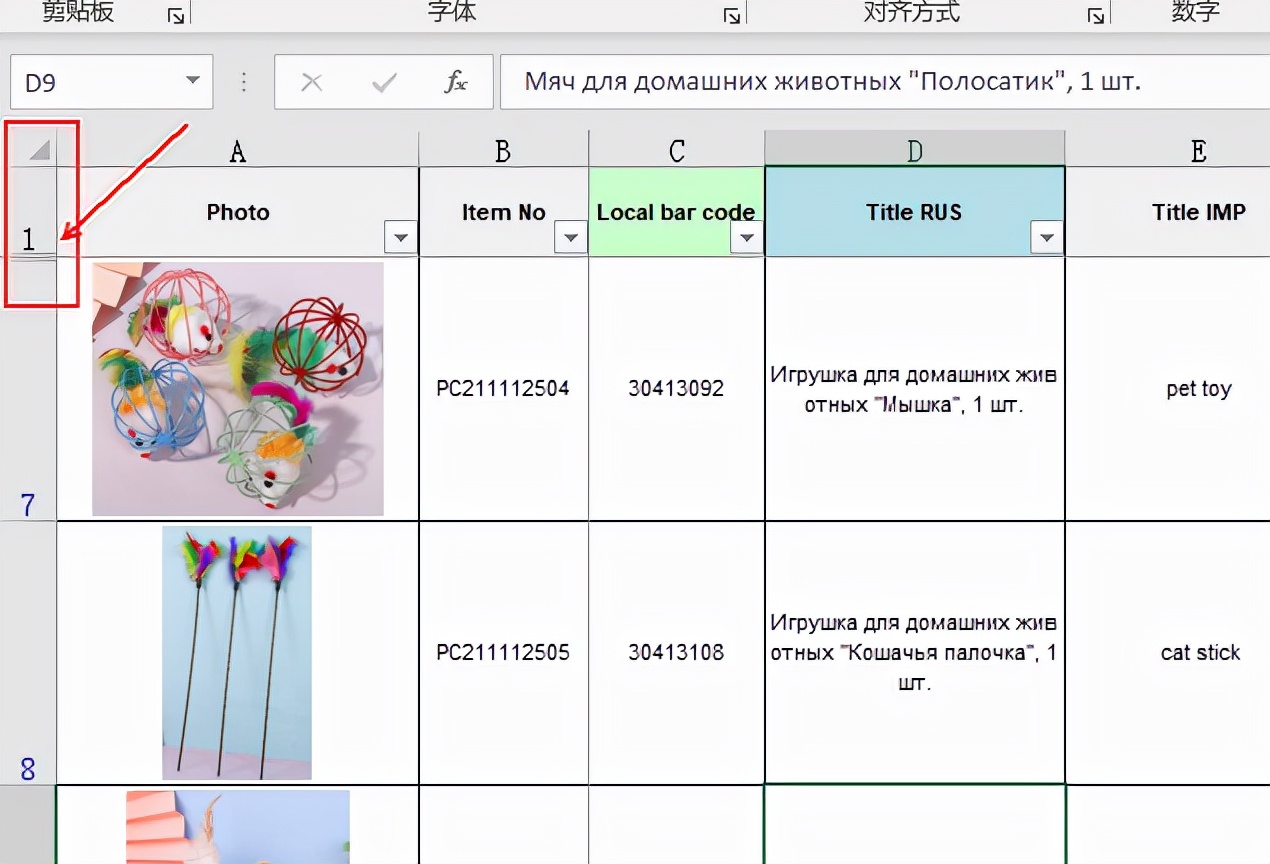The width and height of the screenshot is (1270, 864).
Task: Open the font group dialog launcher
Action: 732,15
